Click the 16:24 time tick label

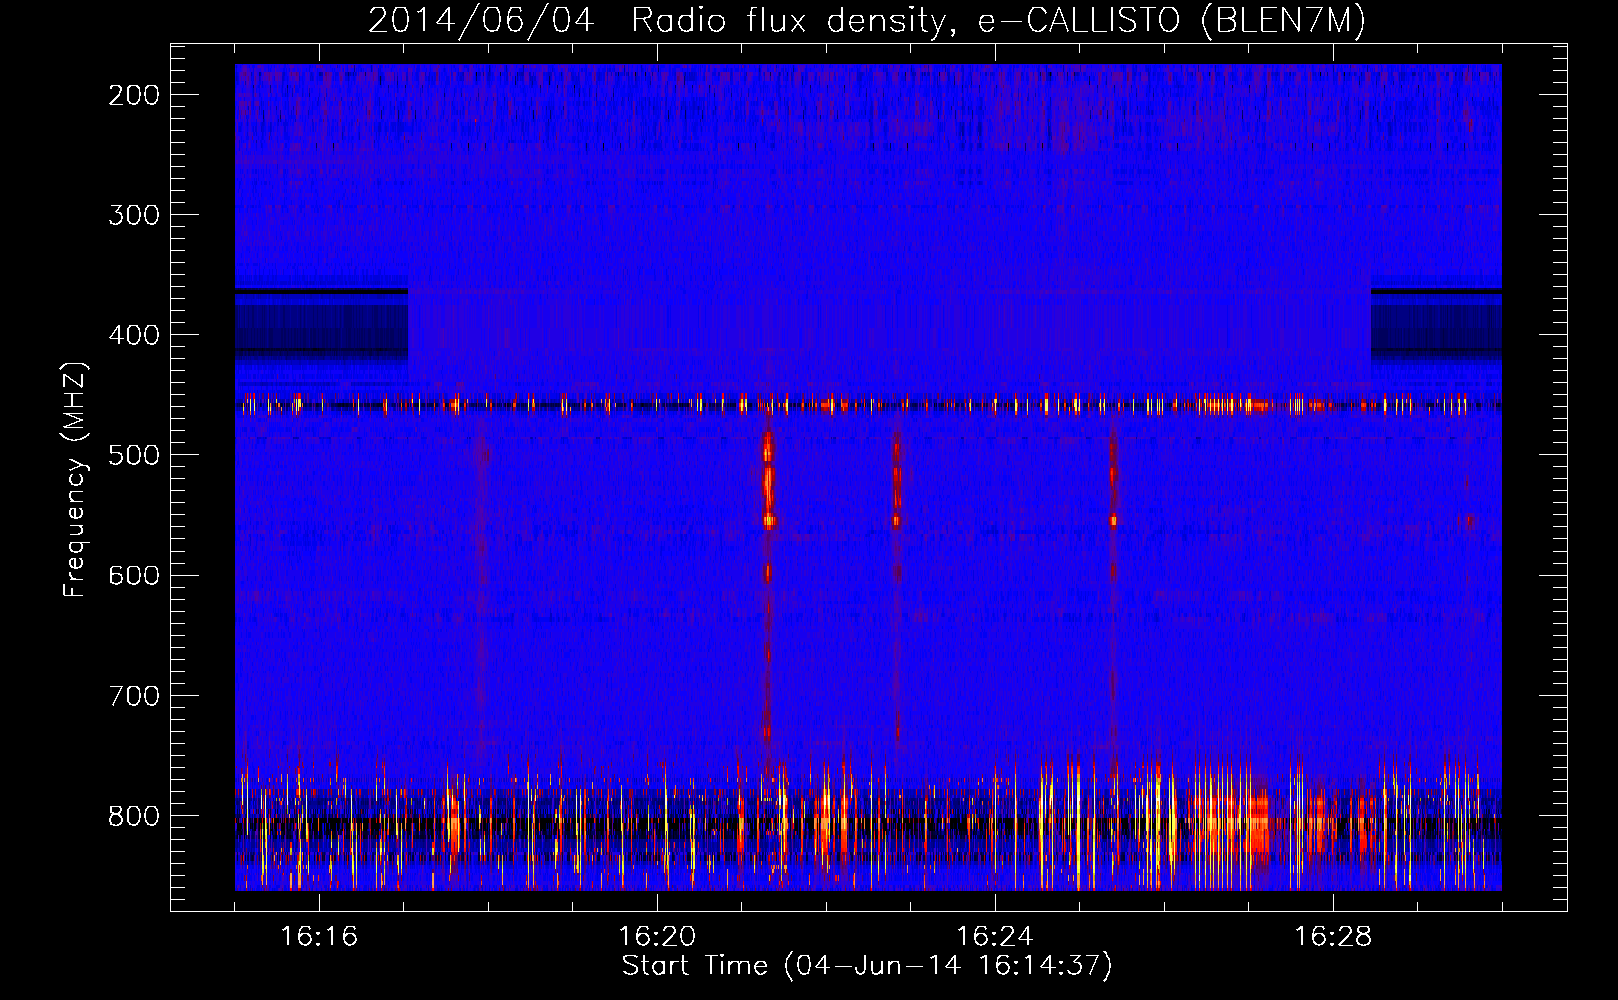[995, 936]
